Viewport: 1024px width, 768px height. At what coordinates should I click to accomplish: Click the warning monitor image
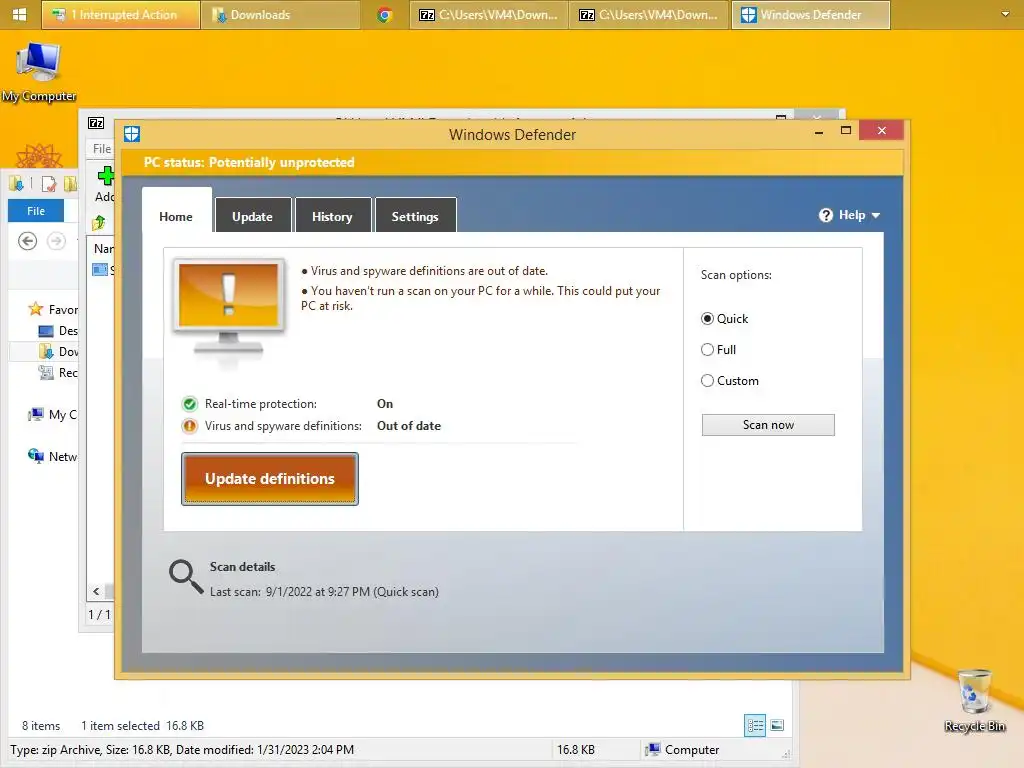pos(229,308)
